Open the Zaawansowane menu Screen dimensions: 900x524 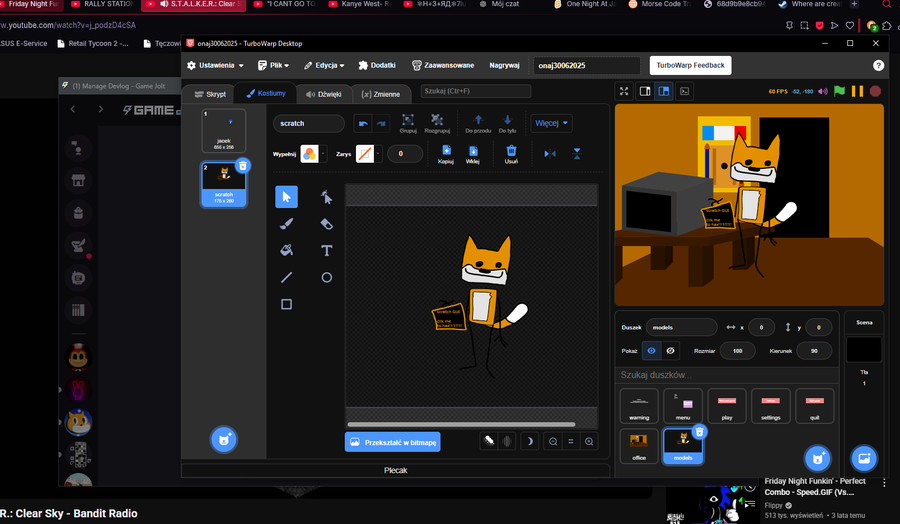click(x=443, y=65)
